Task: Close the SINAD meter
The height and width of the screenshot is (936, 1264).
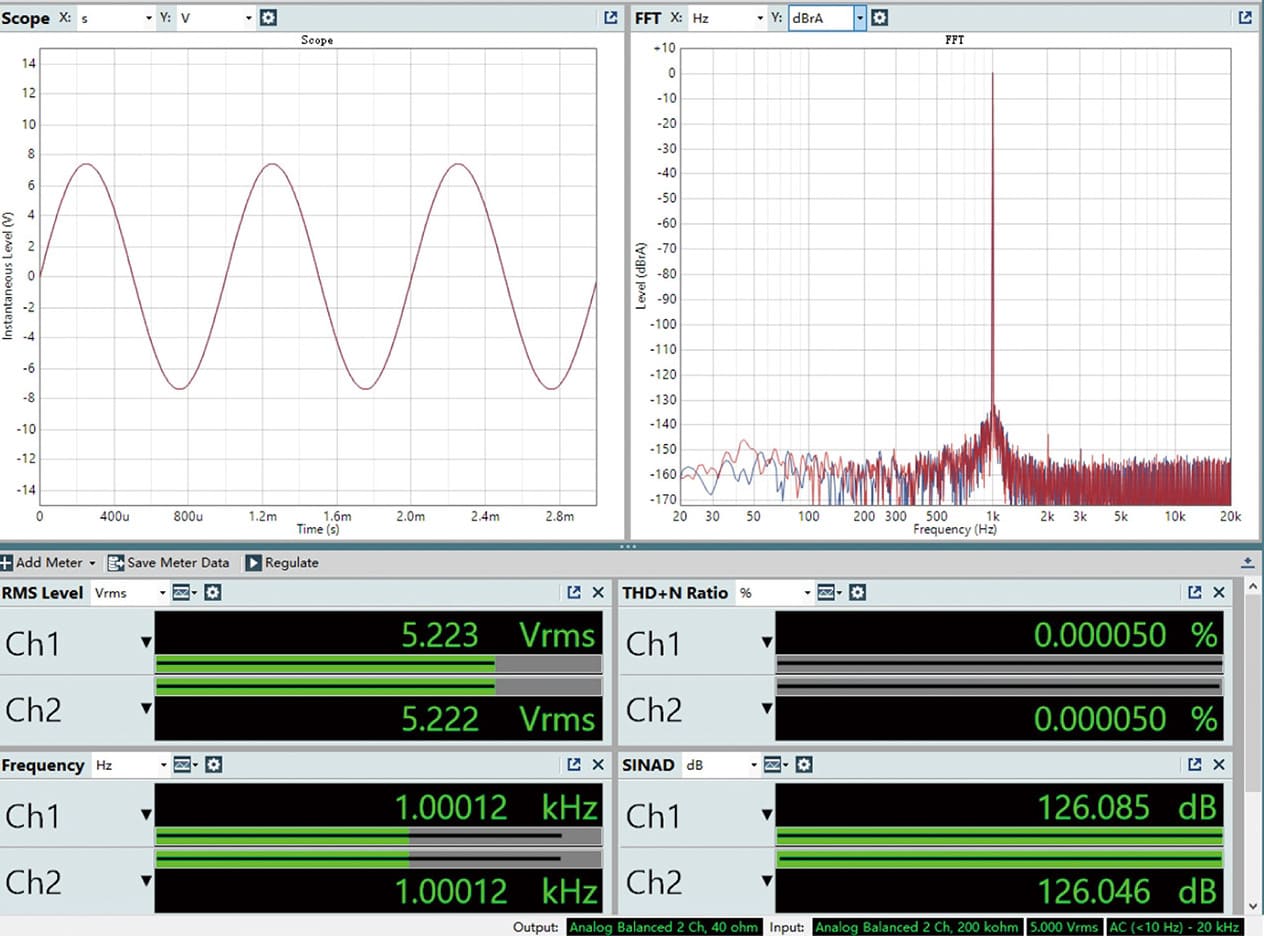Action: (1219, 765)
